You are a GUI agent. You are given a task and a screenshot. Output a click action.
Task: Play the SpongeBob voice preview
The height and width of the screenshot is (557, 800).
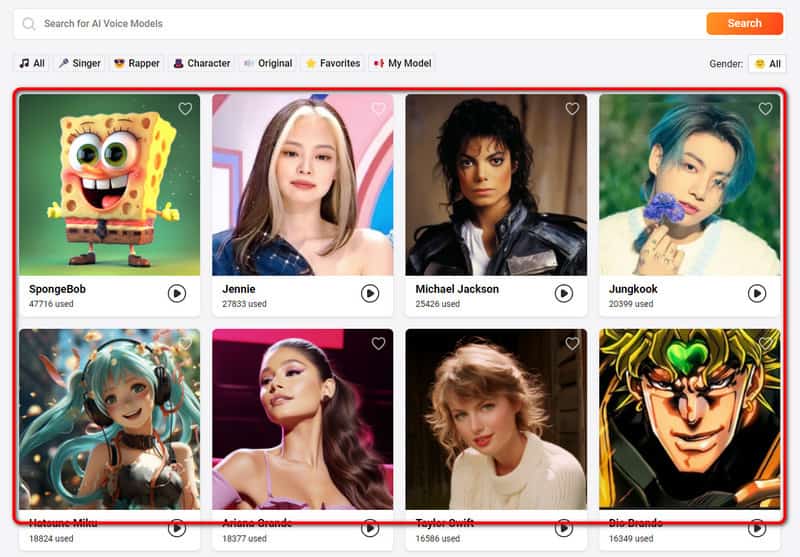pos(177,293)
